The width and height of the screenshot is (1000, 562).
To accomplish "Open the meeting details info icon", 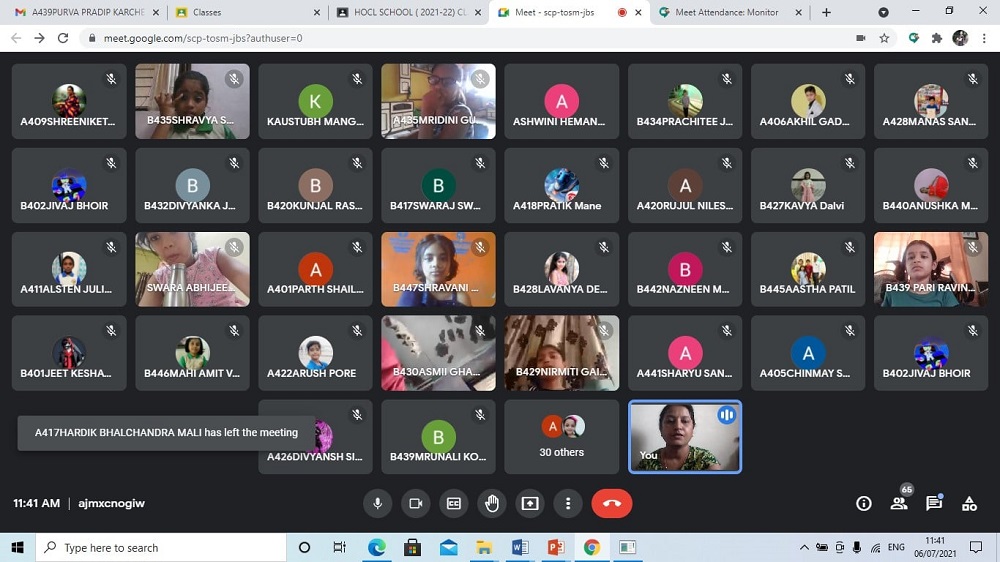I will tap(864, 504).
